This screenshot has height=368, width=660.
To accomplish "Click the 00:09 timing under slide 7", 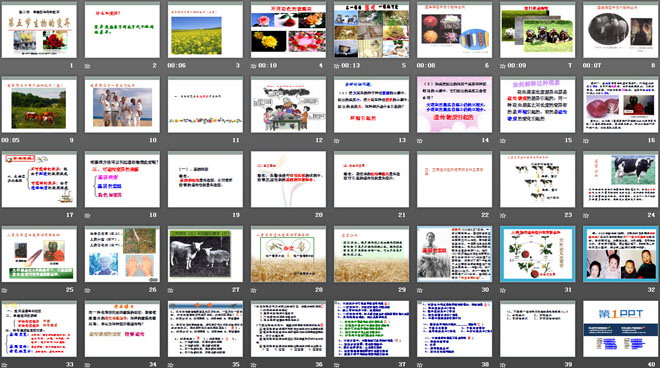I will click(x=517, y=66).
